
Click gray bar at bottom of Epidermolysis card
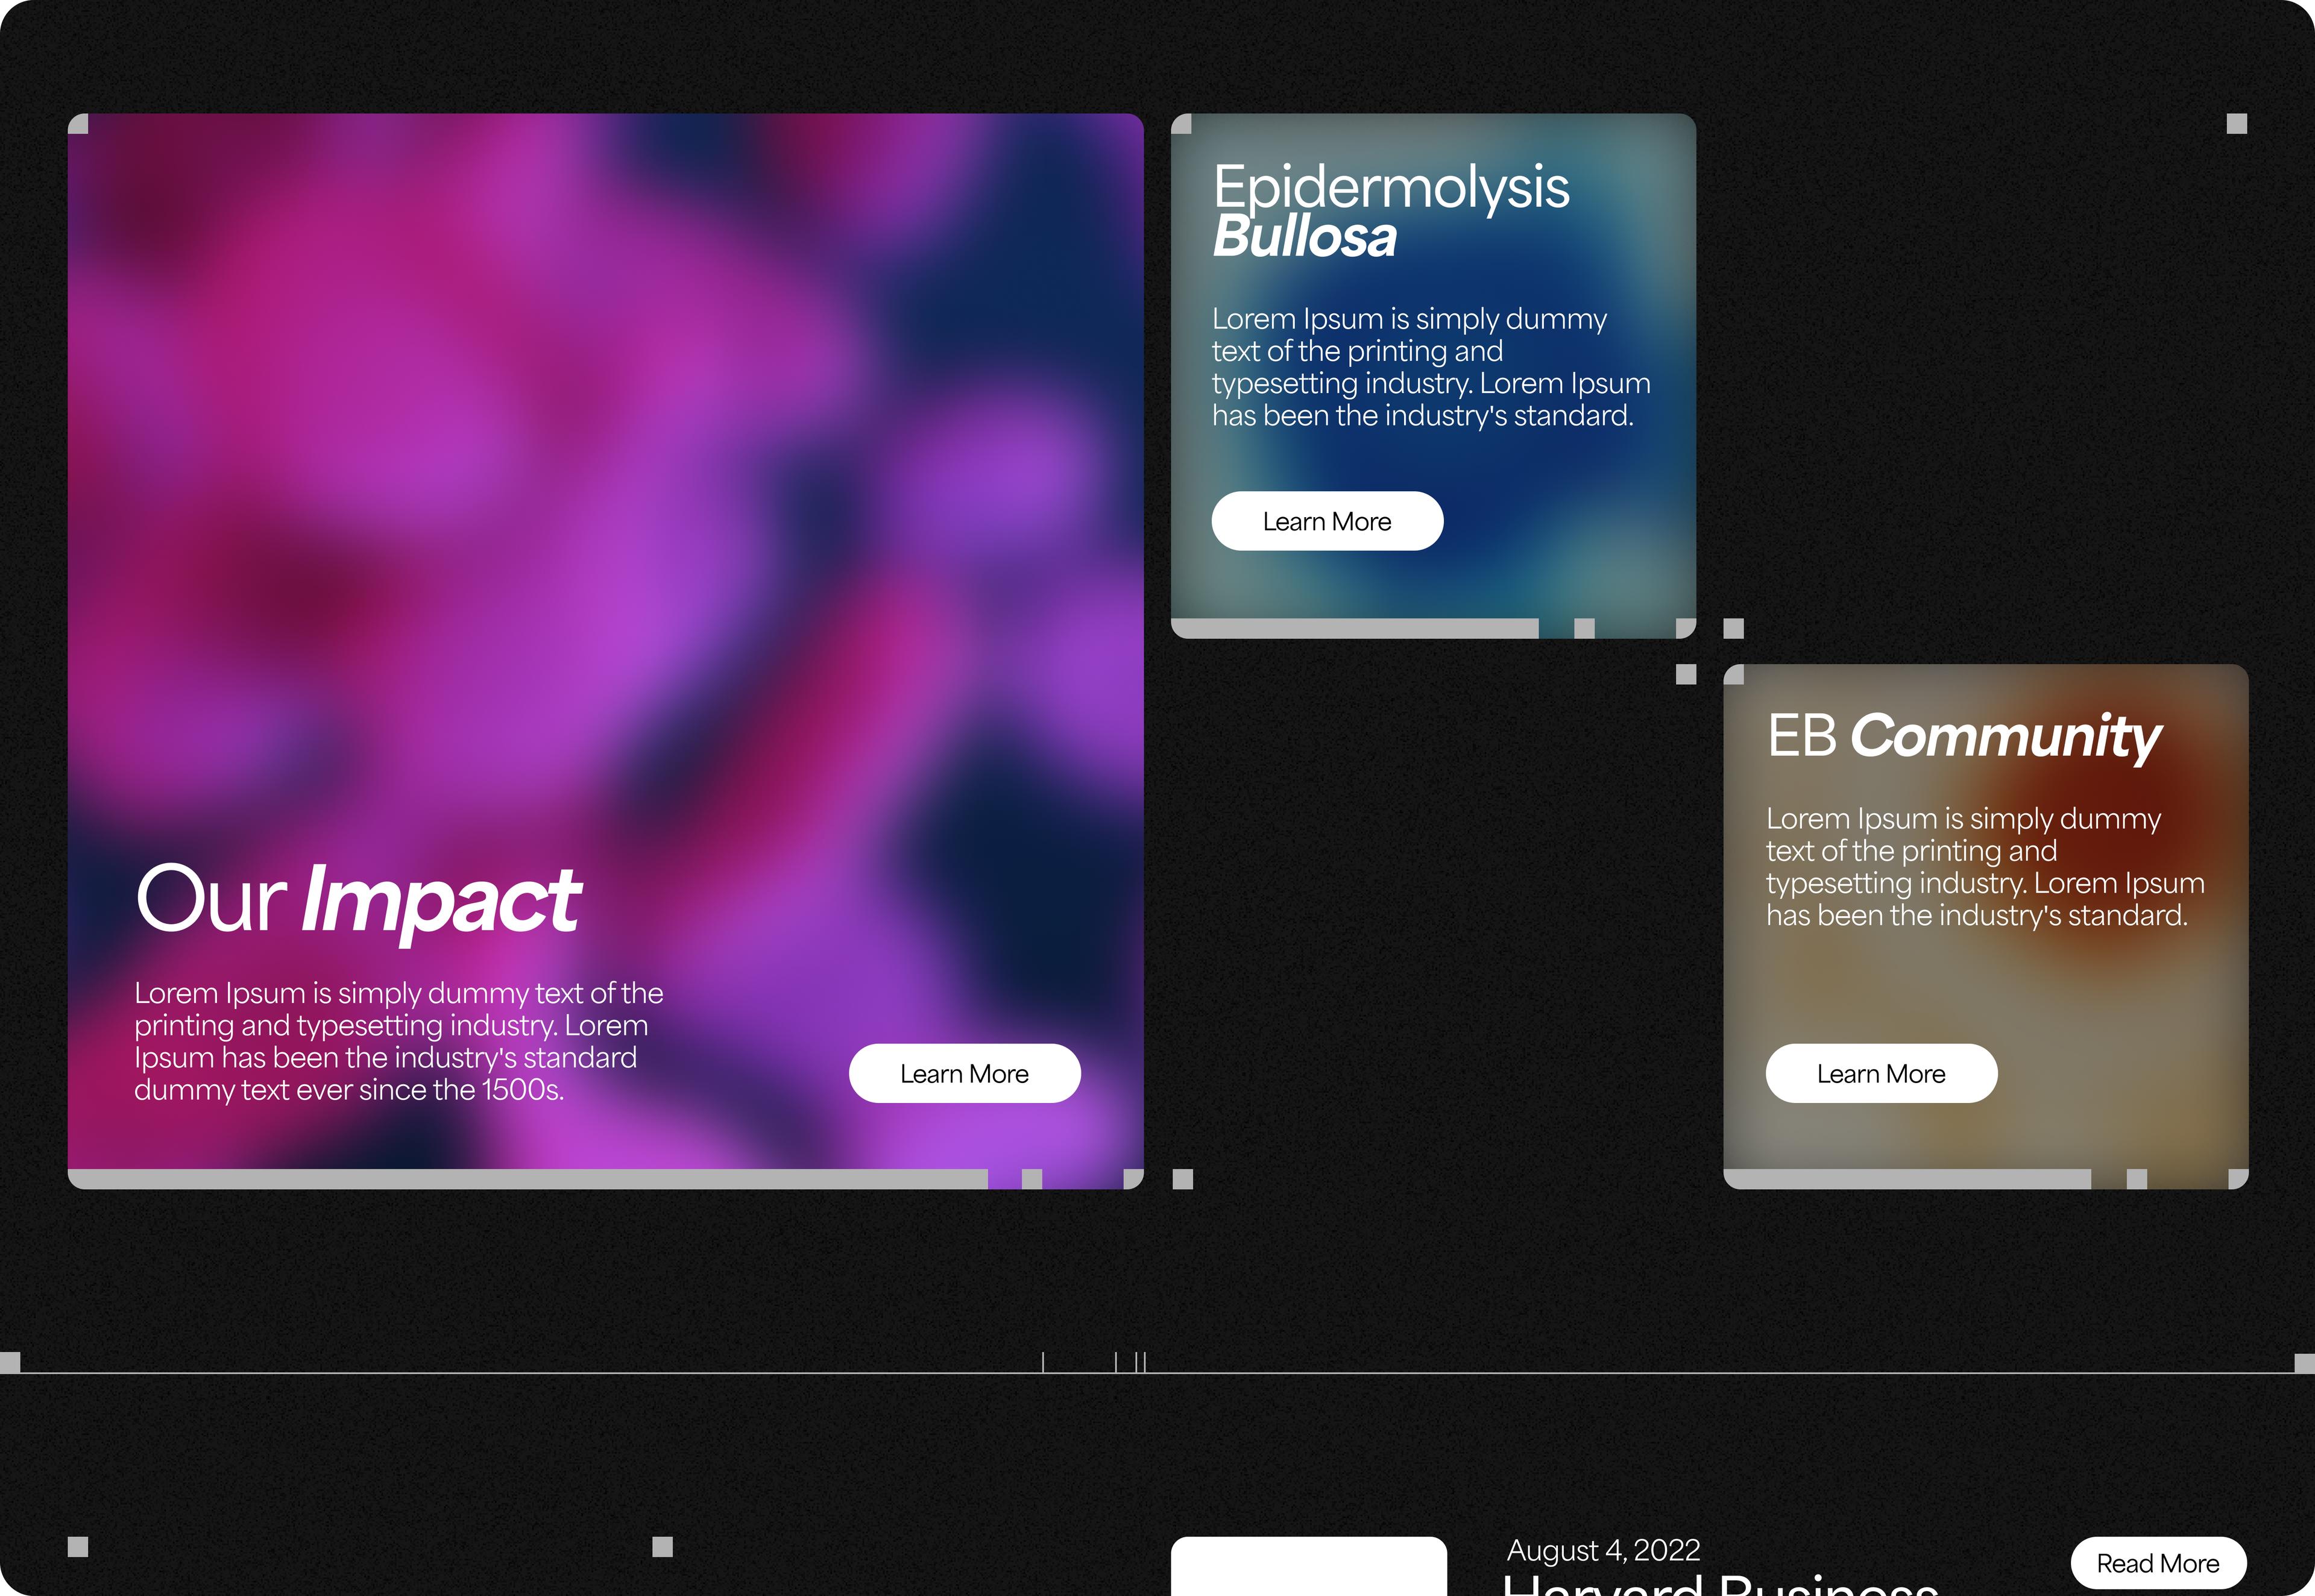click(x=1354, y=628)
